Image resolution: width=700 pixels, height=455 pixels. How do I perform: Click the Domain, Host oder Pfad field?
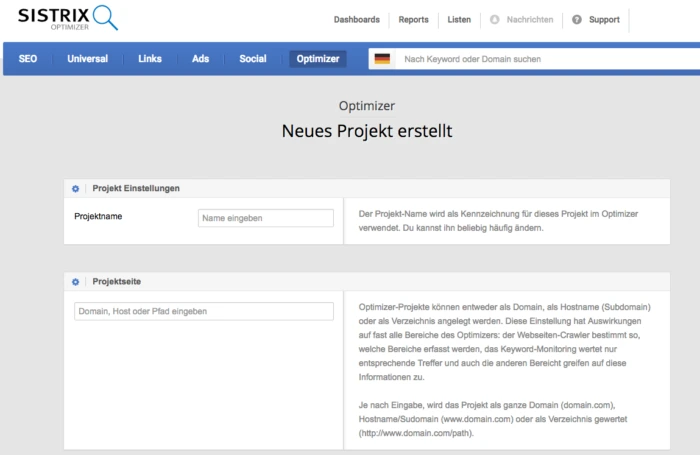pyautogui.click(x=204, y=311)
